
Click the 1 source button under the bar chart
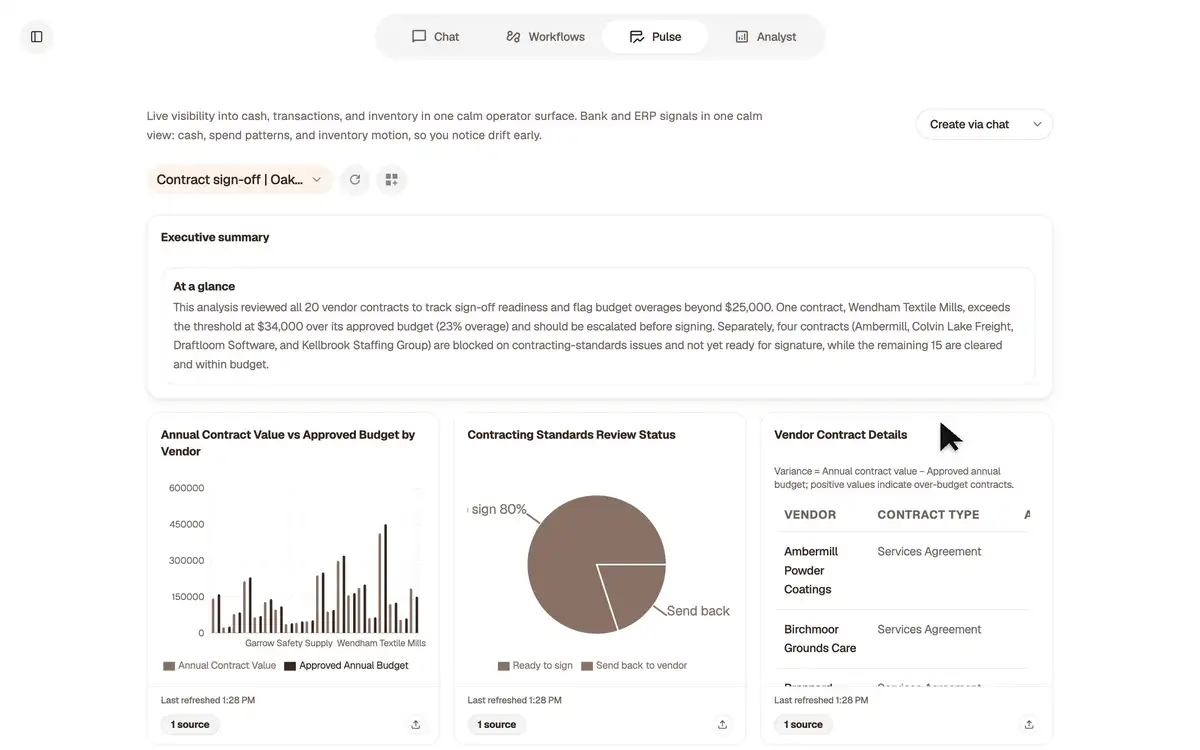pyautogui.click(x=190, y=725)
